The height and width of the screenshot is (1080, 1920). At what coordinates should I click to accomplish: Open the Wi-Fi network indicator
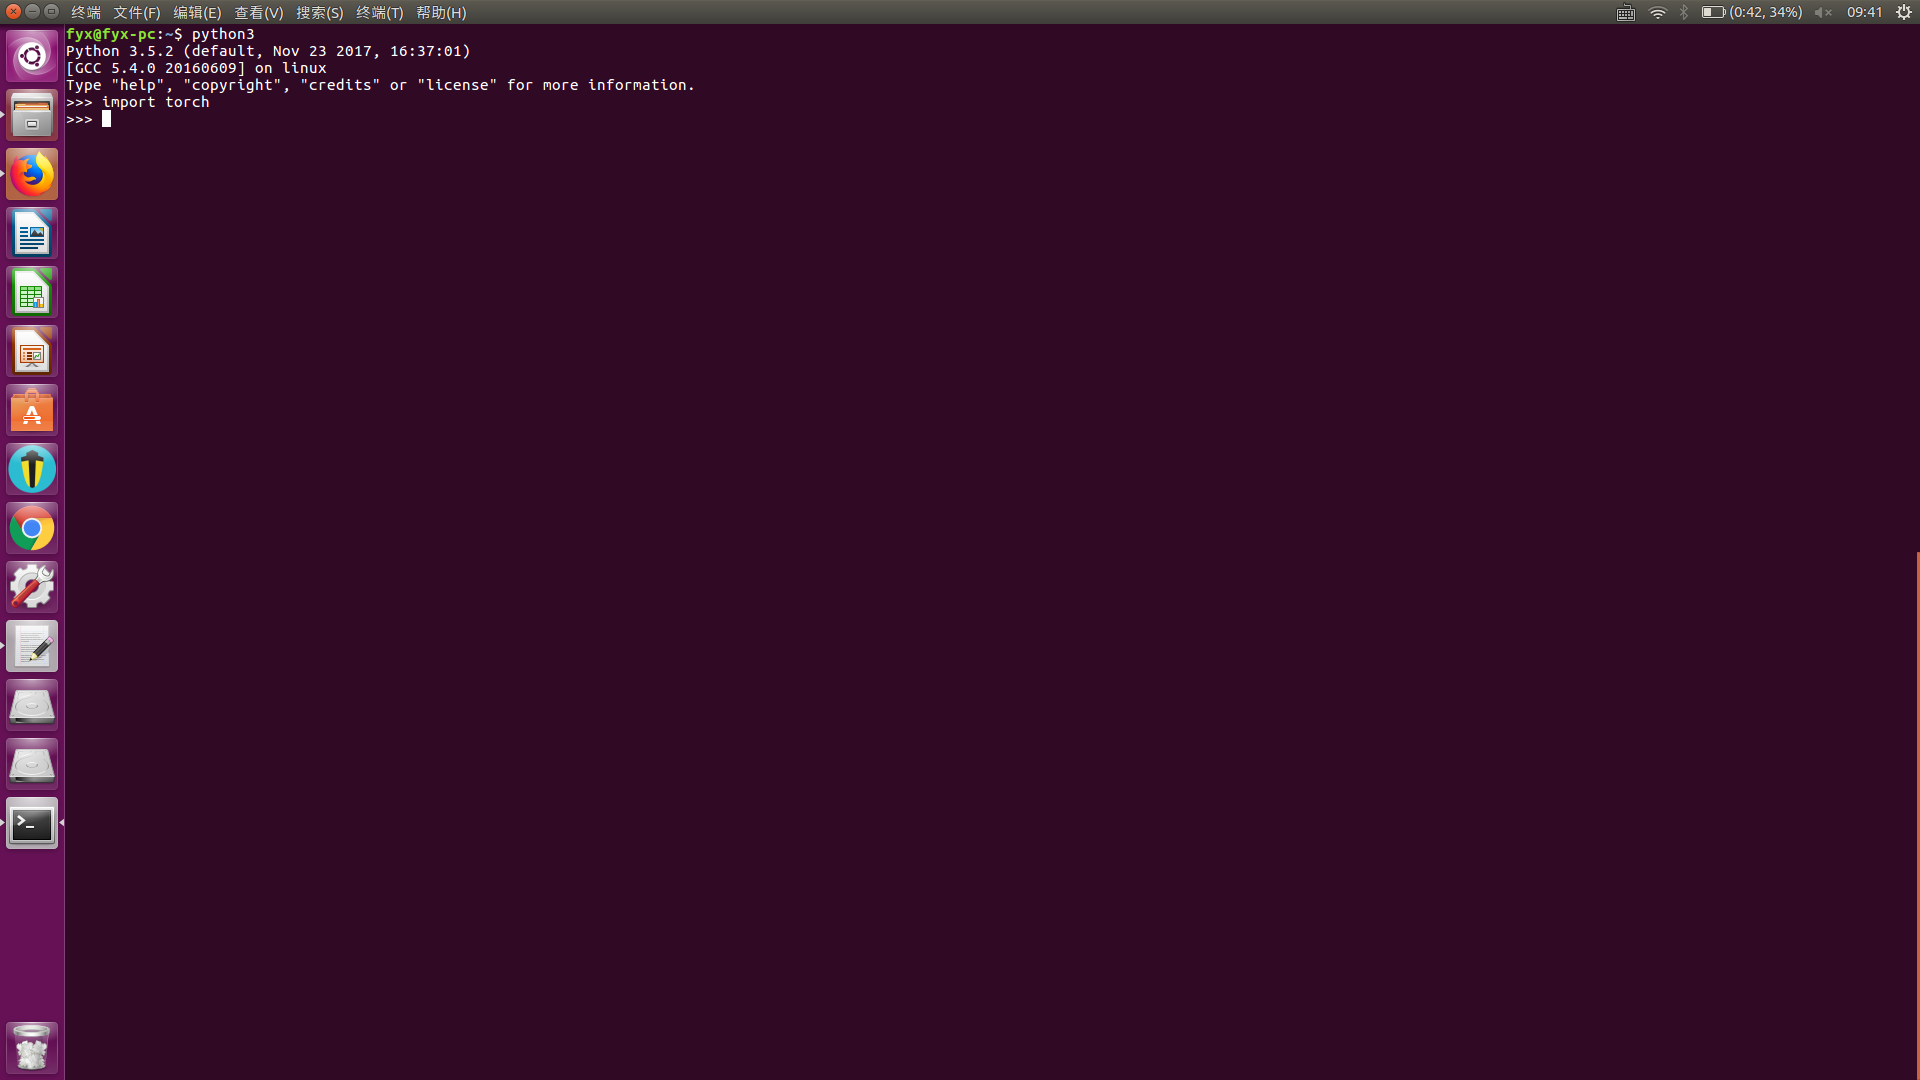click(x=1658, y=12)
